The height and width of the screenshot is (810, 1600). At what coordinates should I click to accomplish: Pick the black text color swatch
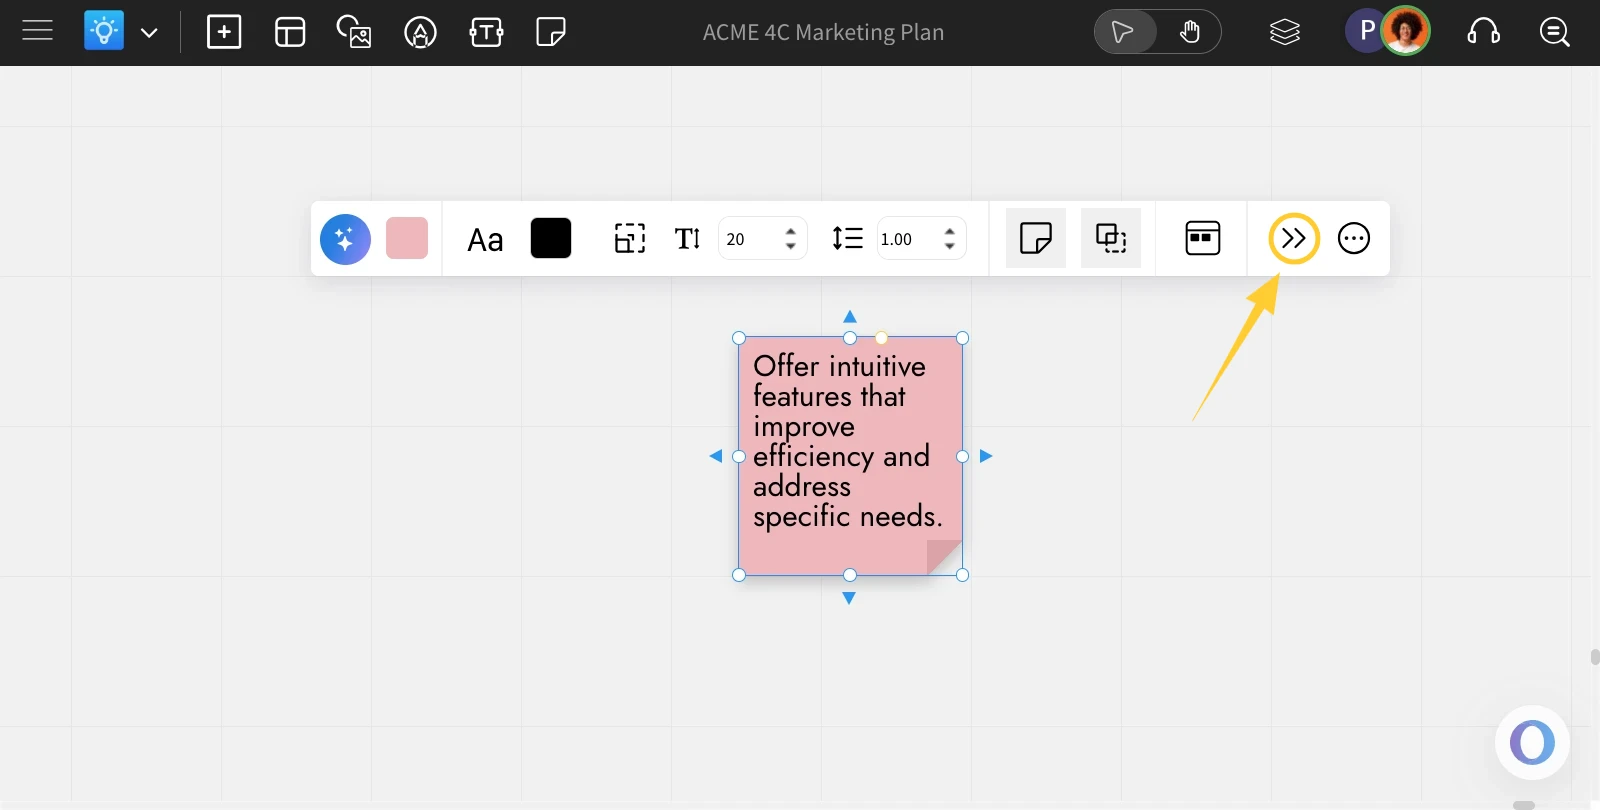point(551,238)
